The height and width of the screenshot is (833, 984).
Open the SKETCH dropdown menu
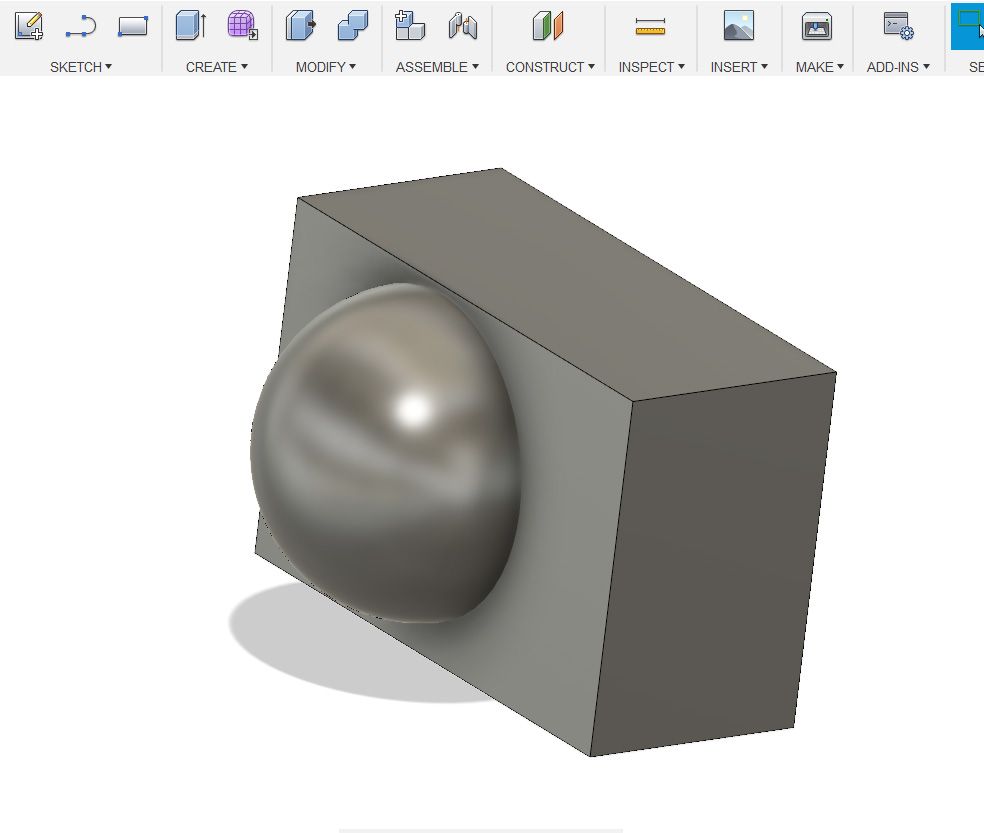(x=80, y=67)
